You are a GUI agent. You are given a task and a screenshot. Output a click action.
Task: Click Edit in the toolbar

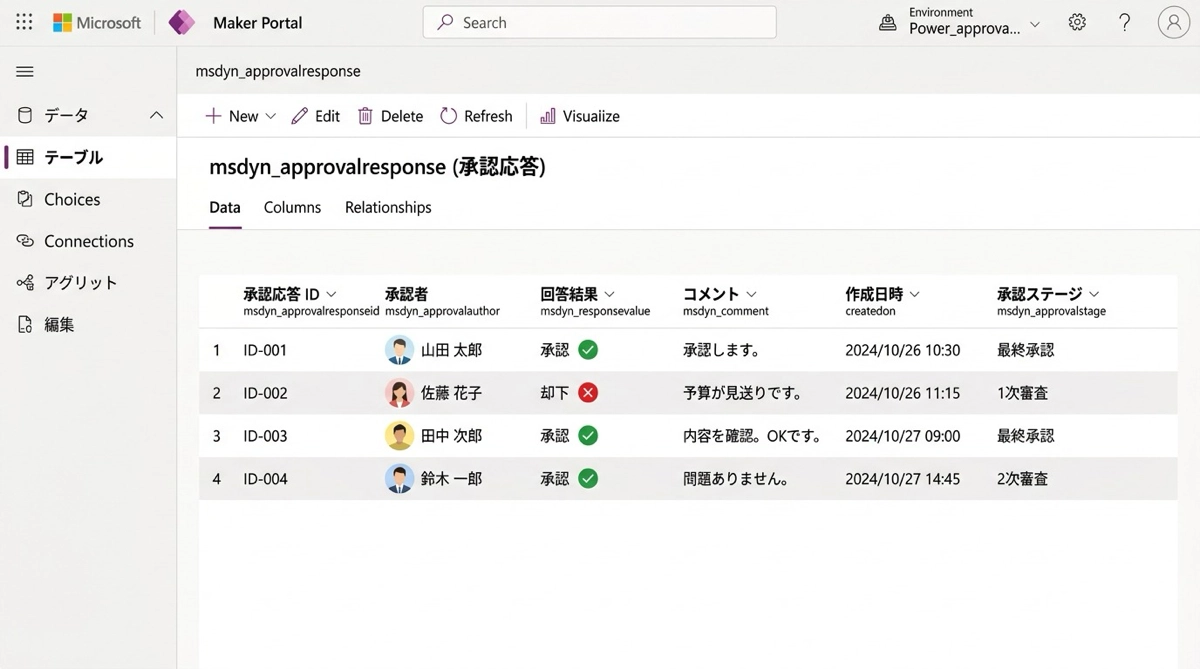(x=315, y=116)
